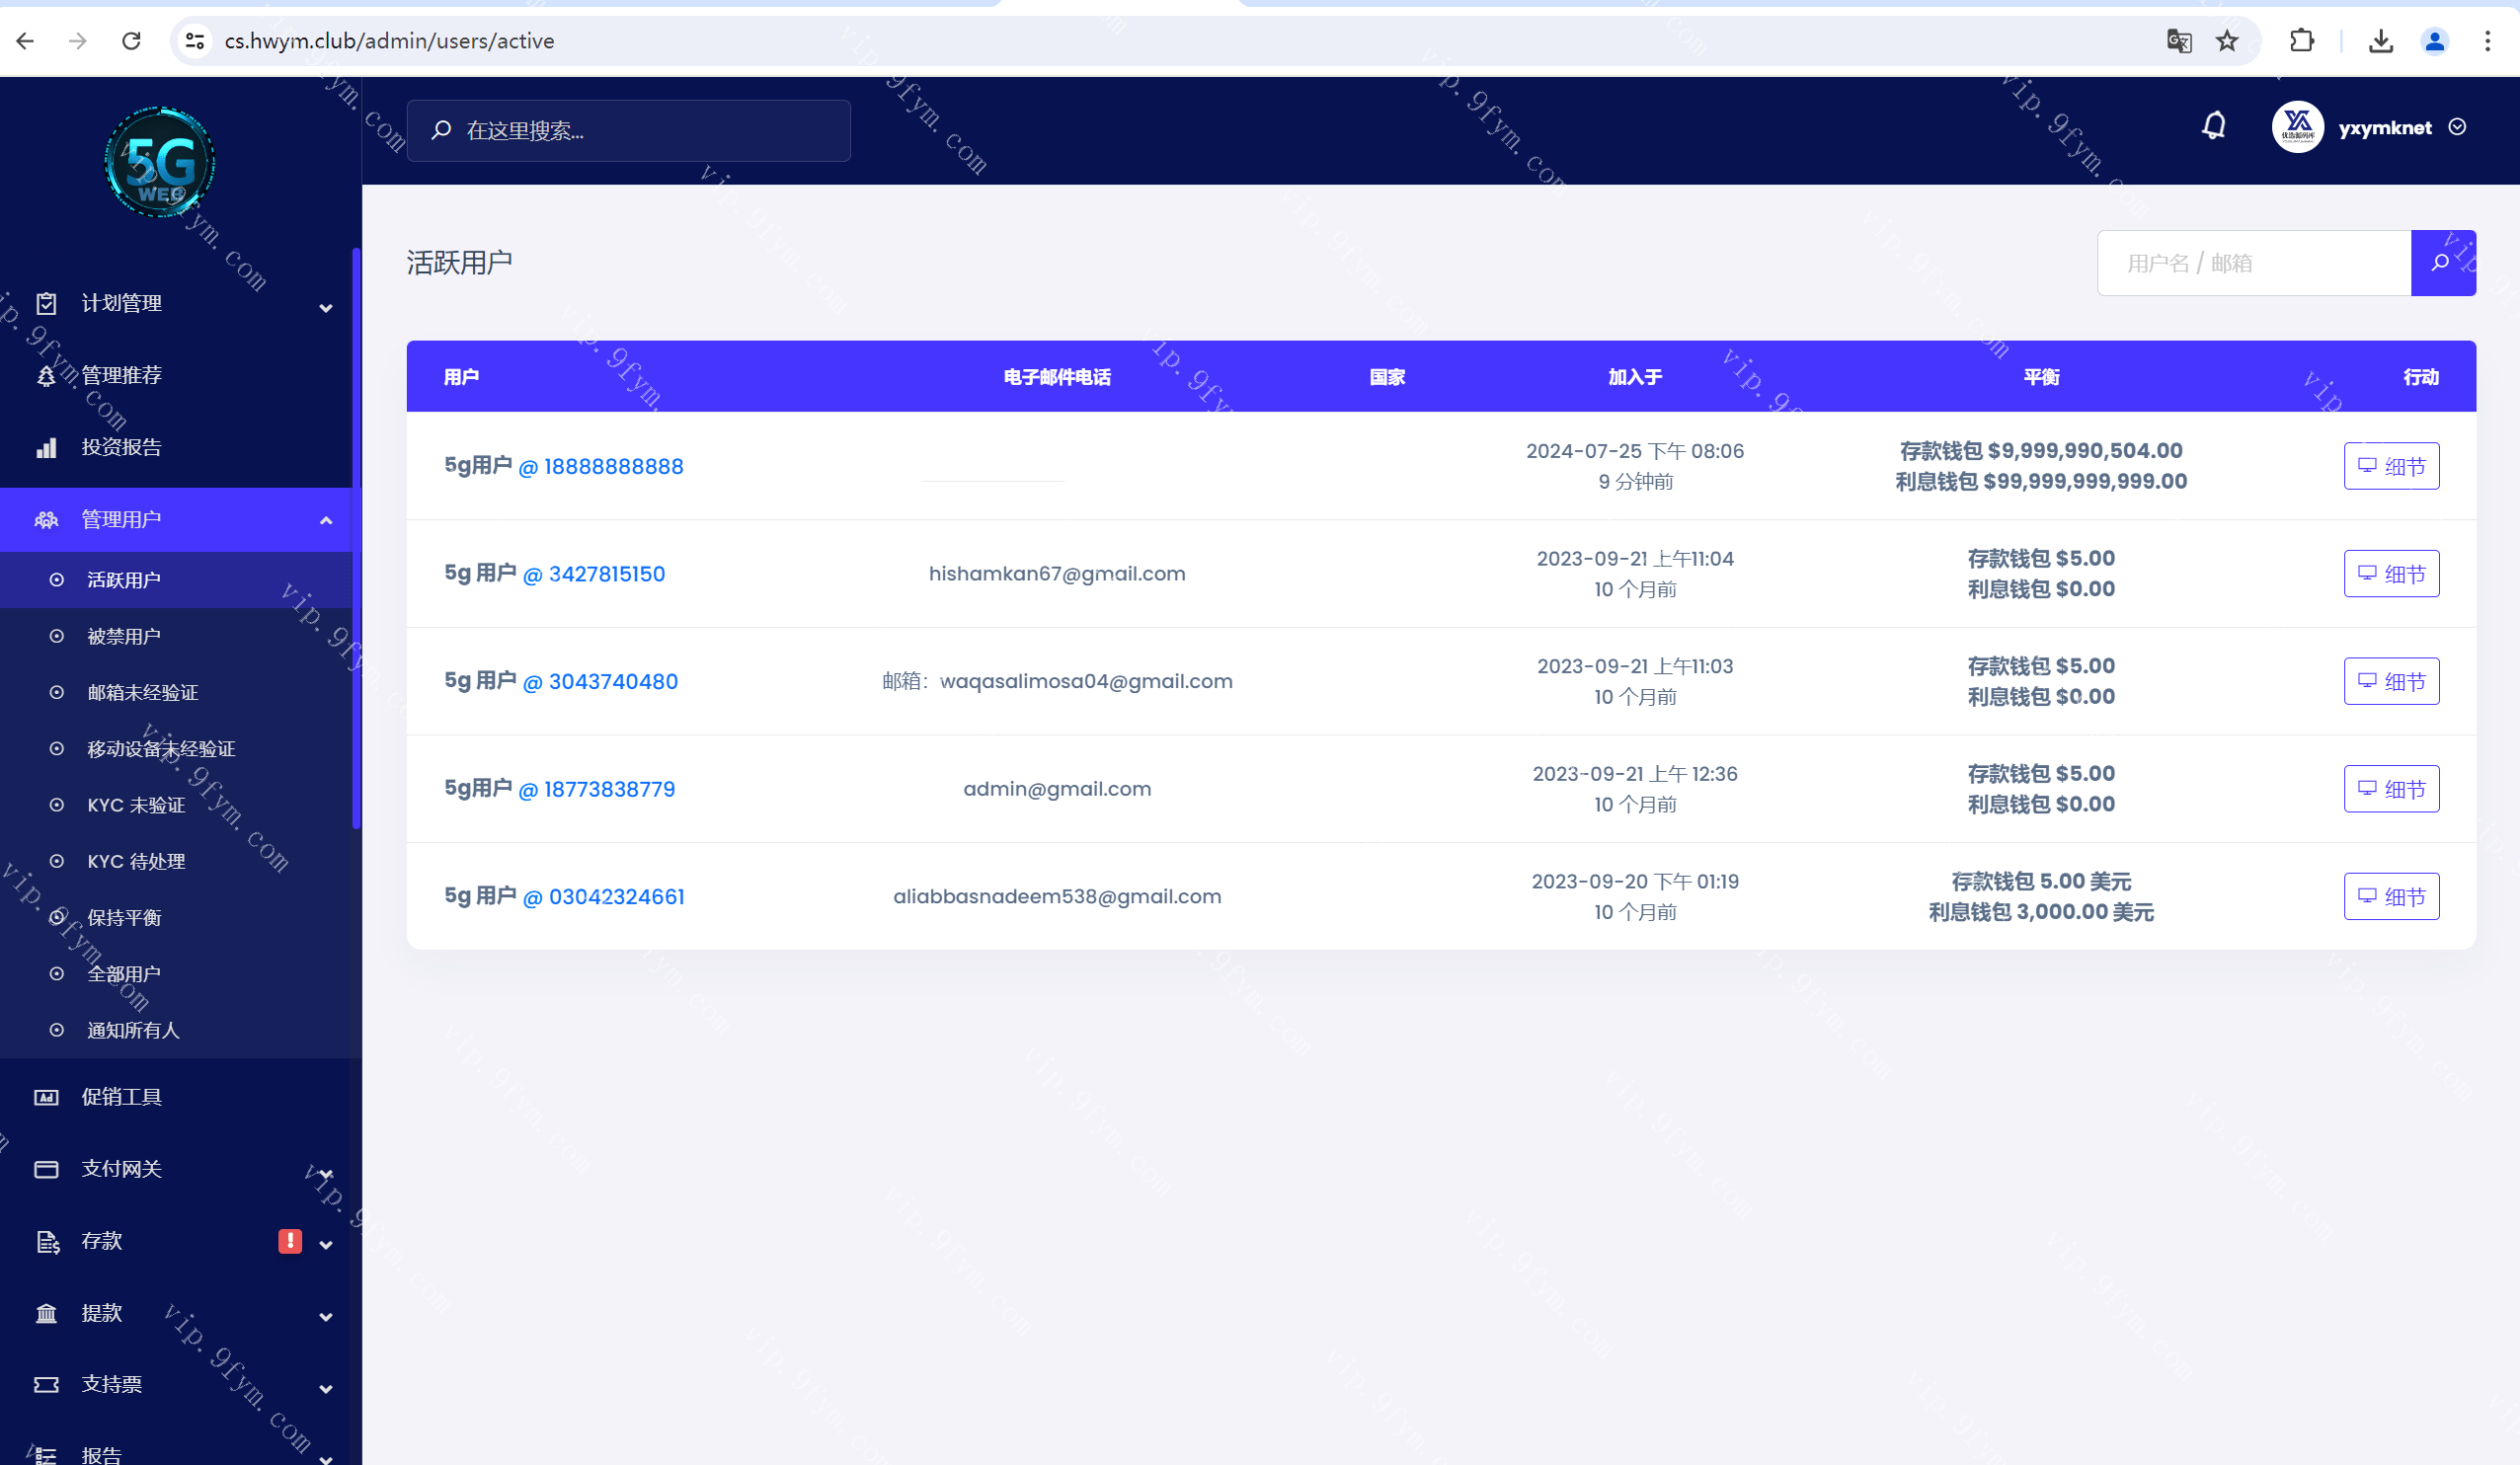This screenshot has width=2520, height=1465.
Task: Click the red deposit alert badge
Action: coord(289,1241)
